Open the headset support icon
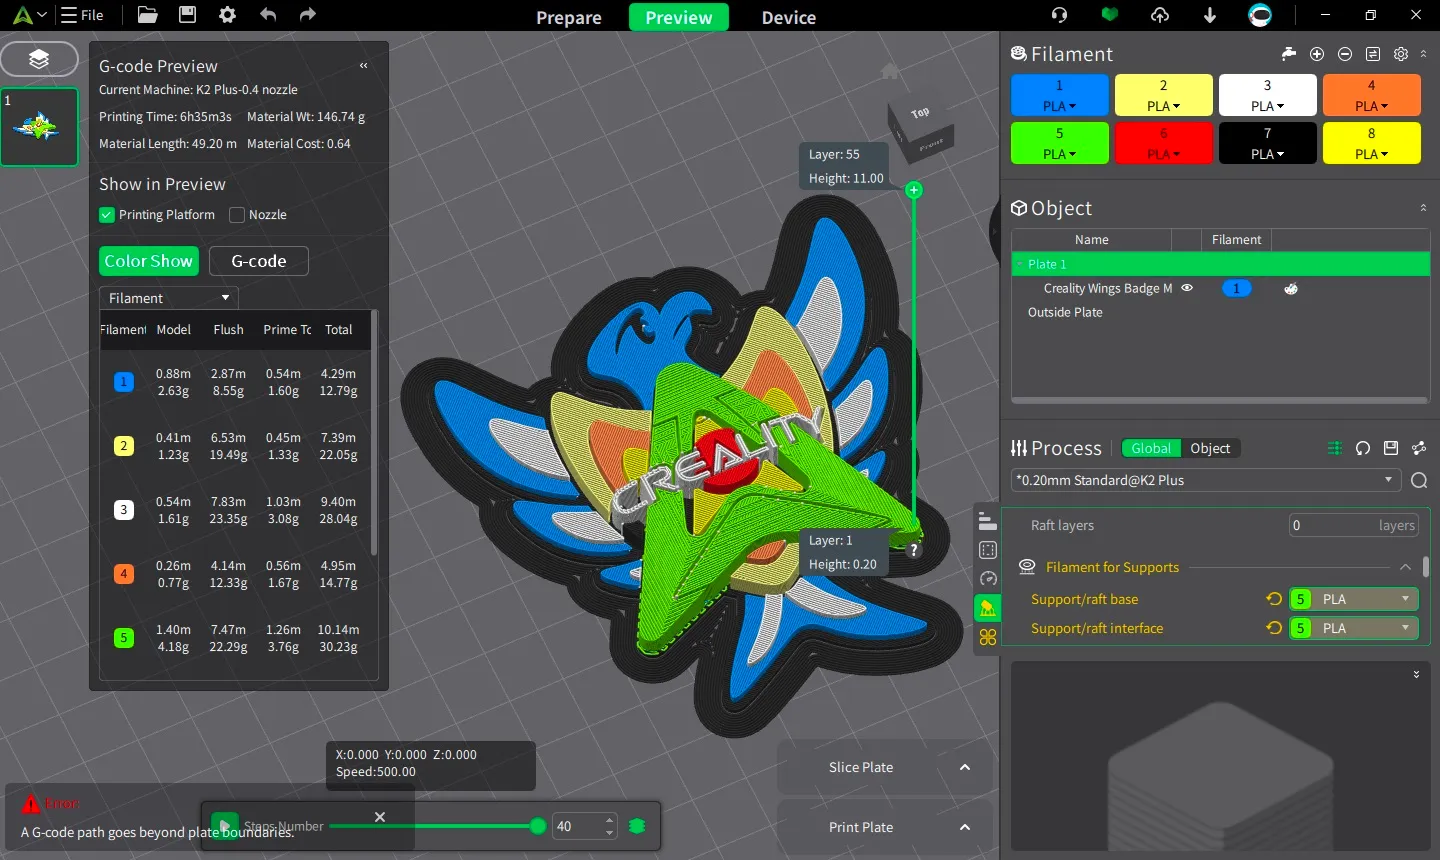The height and width of the screenshot is (860, 1440). click(x=1059, y=15)
